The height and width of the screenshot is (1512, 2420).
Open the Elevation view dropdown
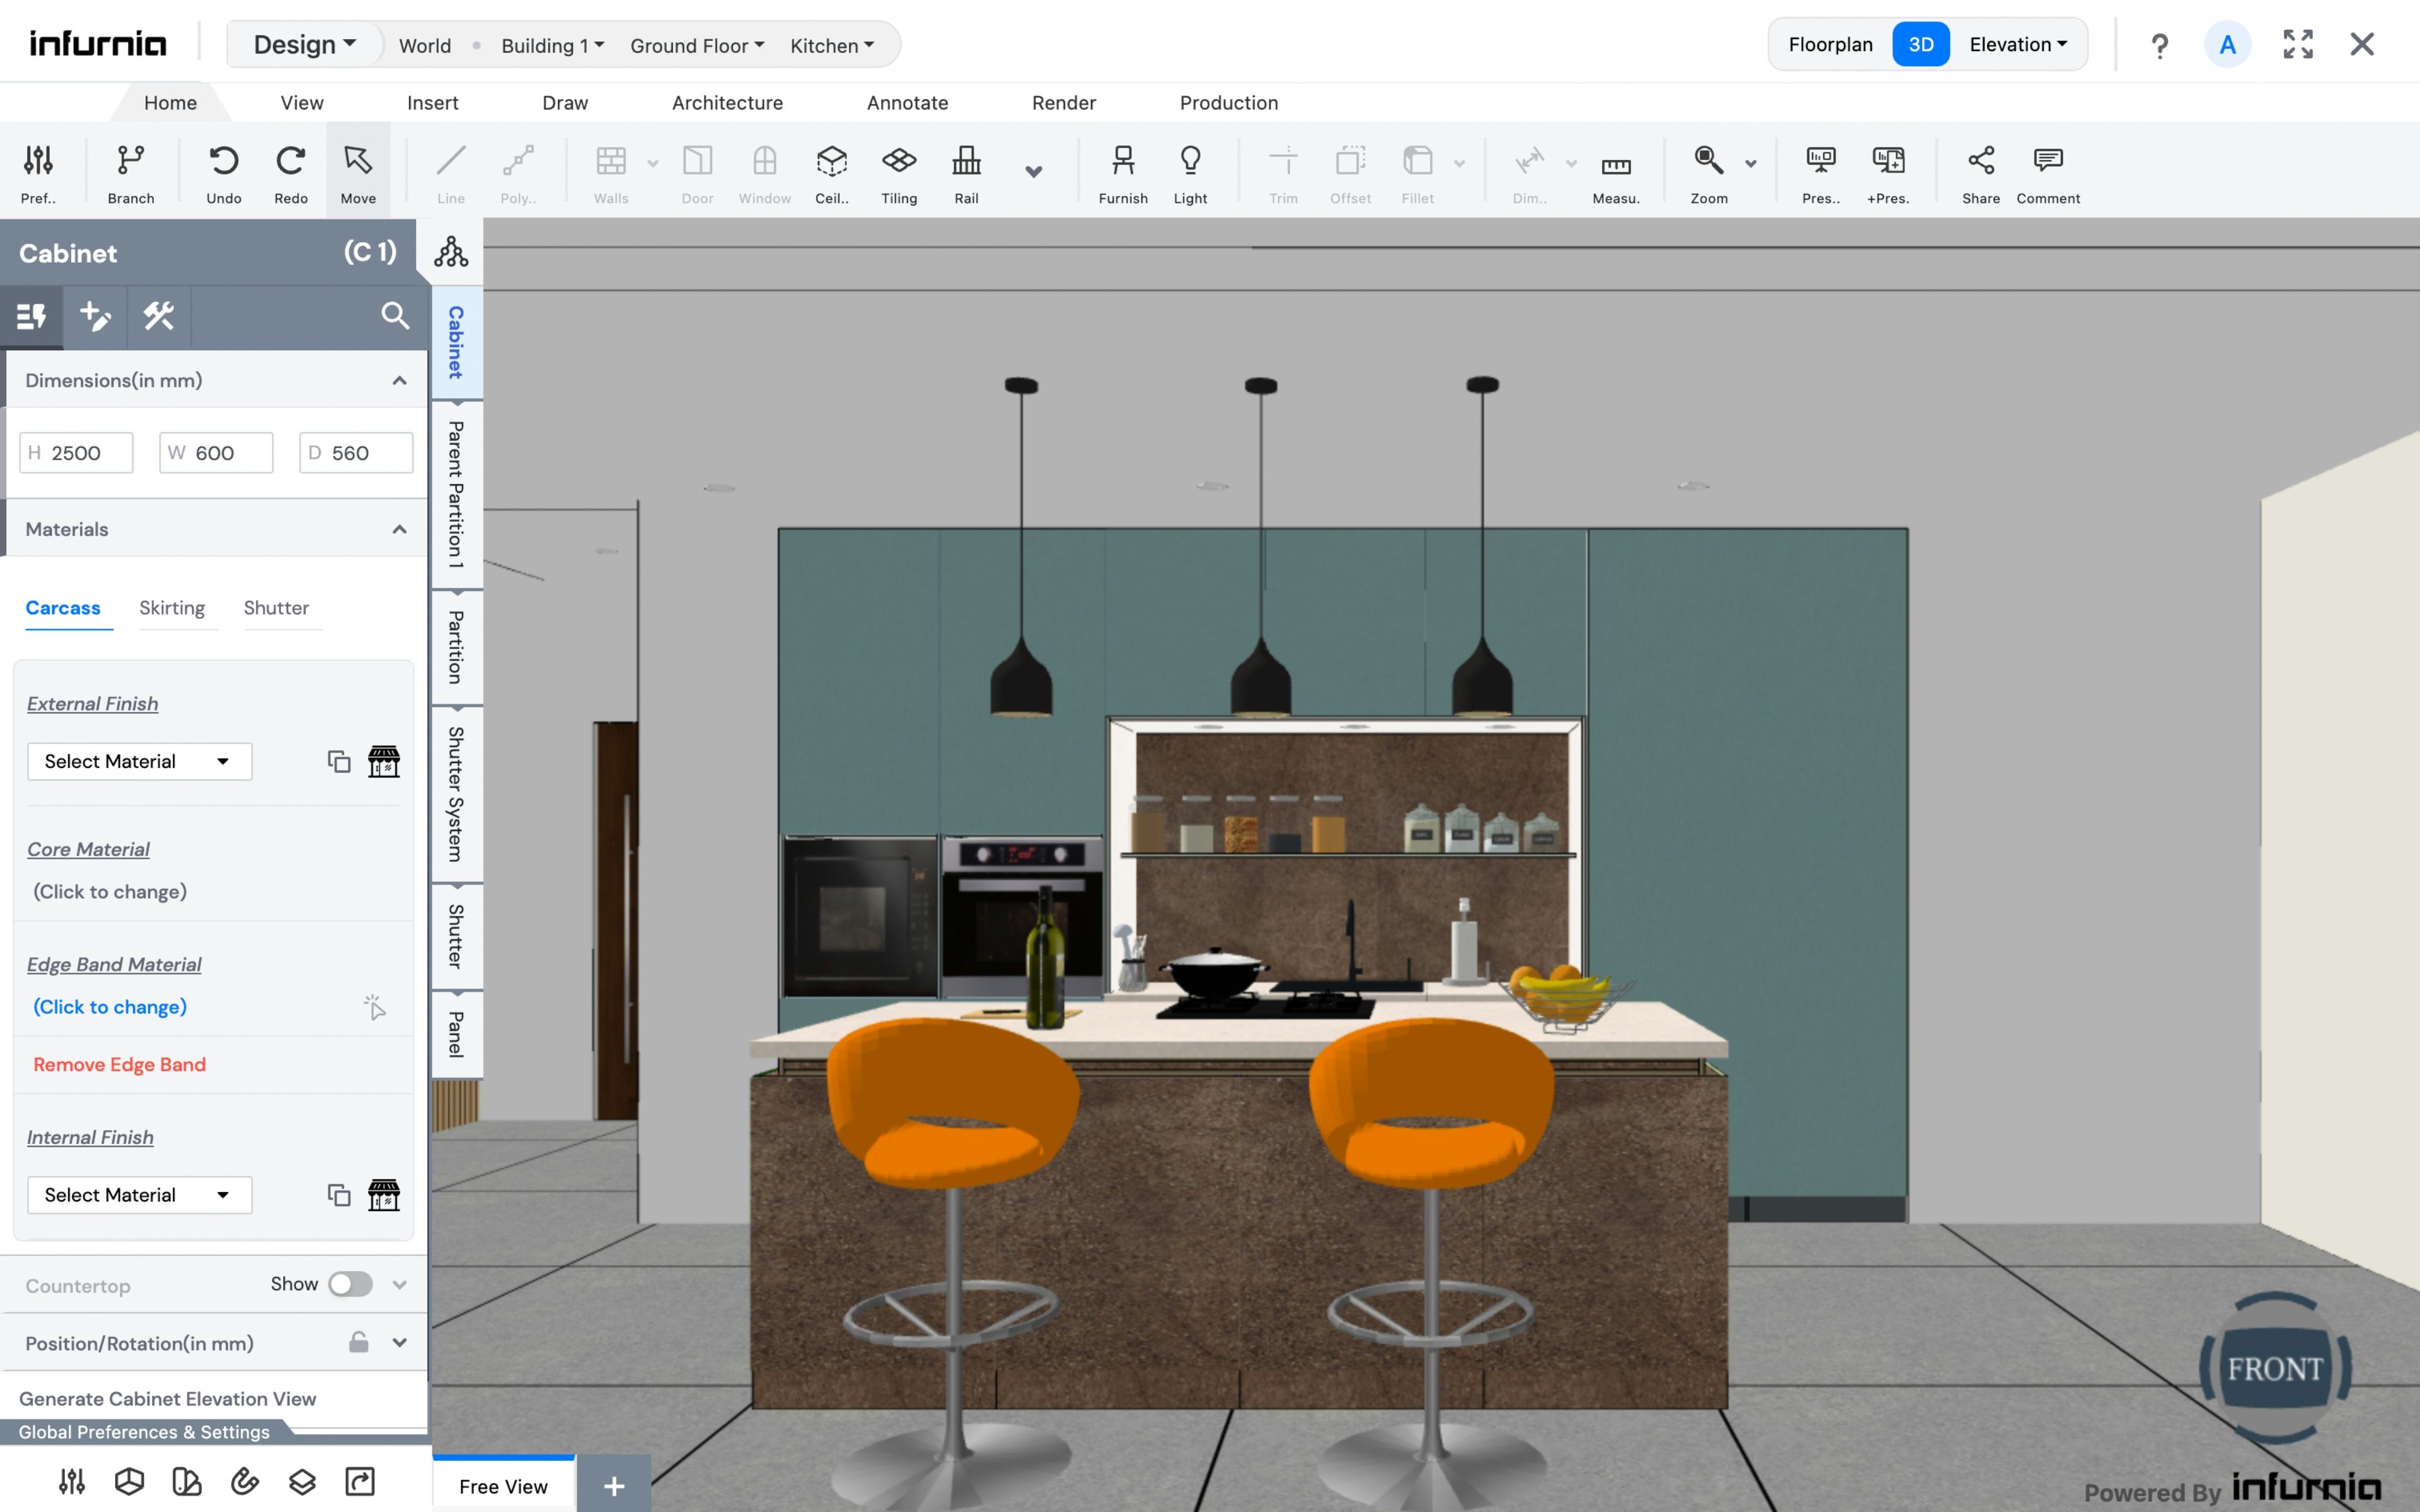(x=2018, y=44)
